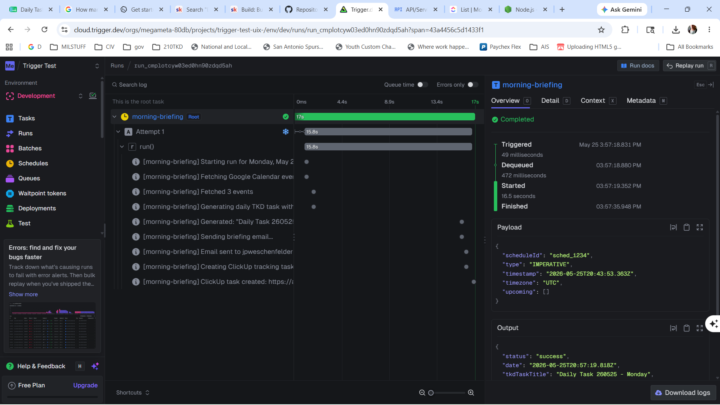This screenshot has width=720, height=405.
Task: Collapse the morning-briefing root task row
Action: (114, 117)
